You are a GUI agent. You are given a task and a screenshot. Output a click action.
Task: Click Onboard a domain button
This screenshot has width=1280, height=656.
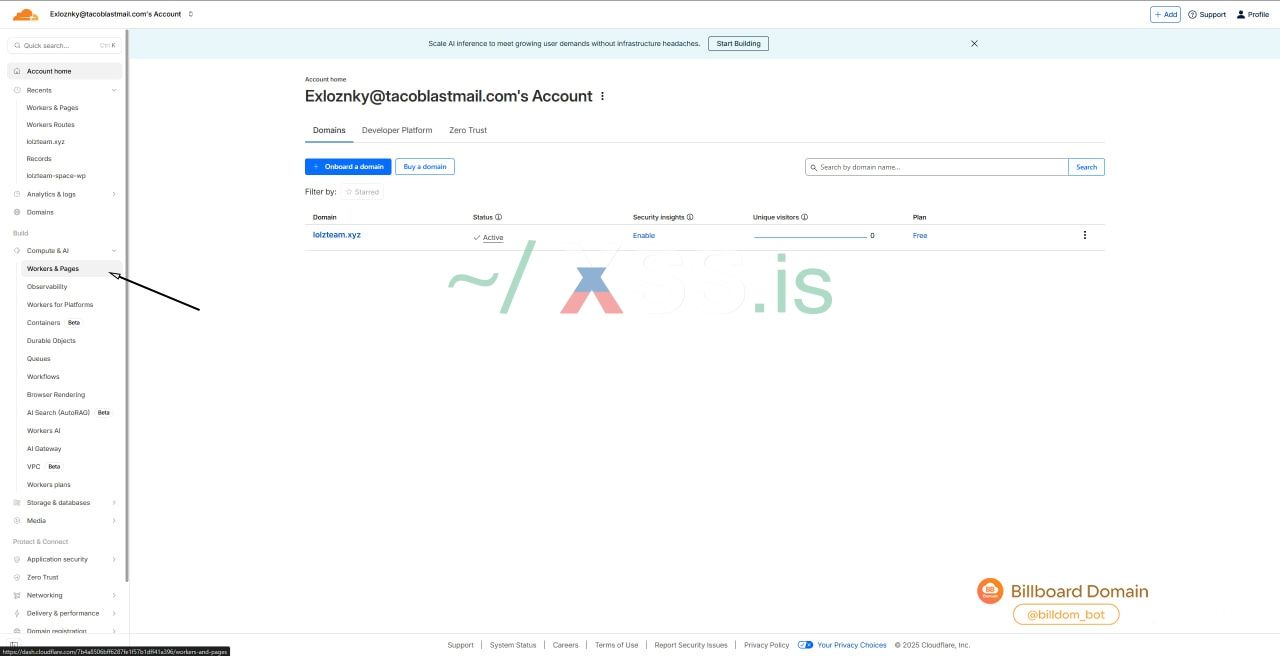coord(348,167)
